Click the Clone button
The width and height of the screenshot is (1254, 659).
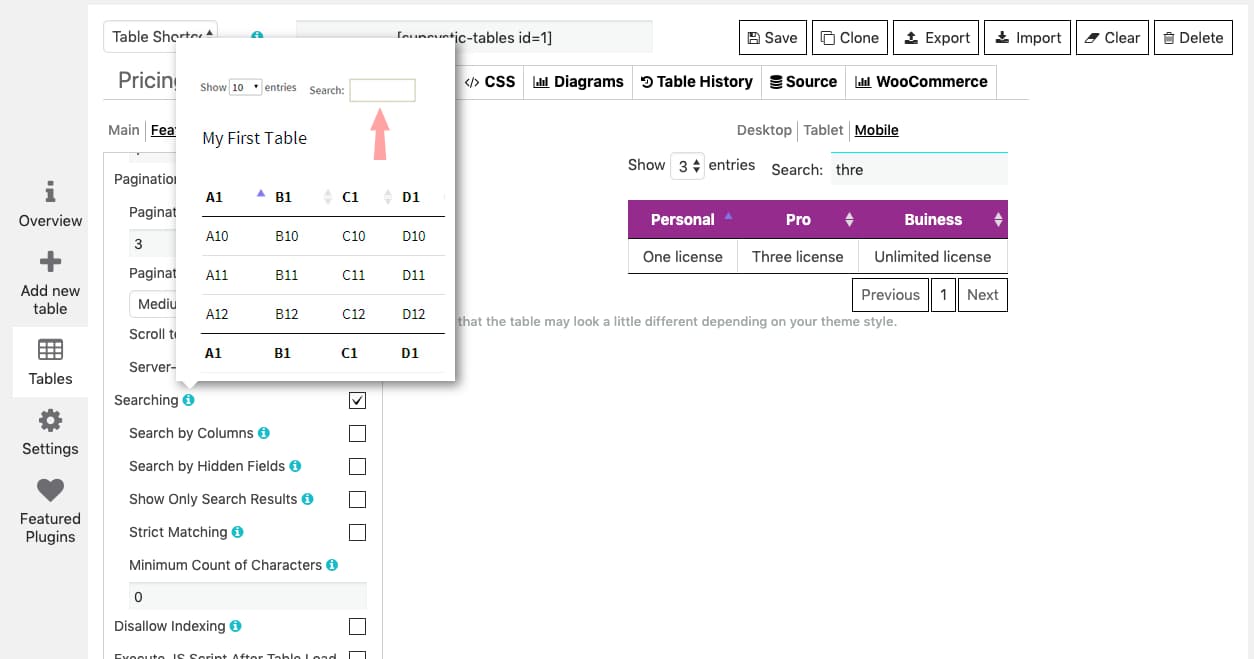point(849,37)
